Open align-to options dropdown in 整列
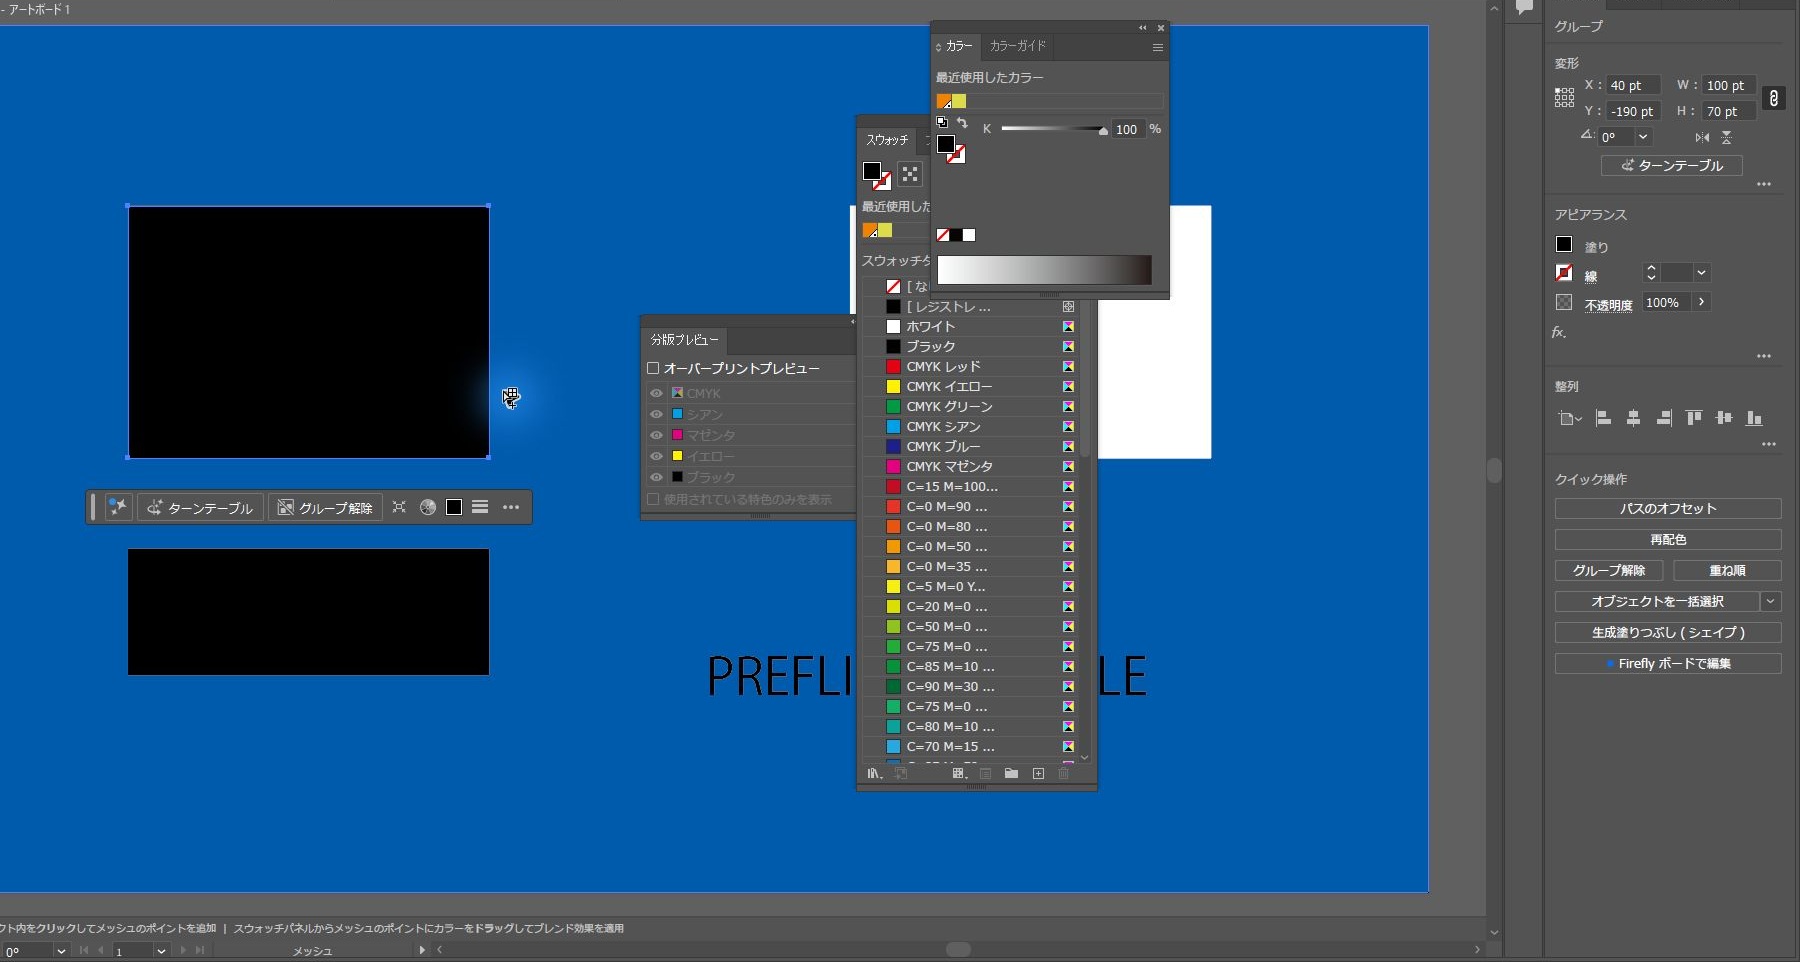The height and width of the screenshot is (962, 1800). point(1569,418)
